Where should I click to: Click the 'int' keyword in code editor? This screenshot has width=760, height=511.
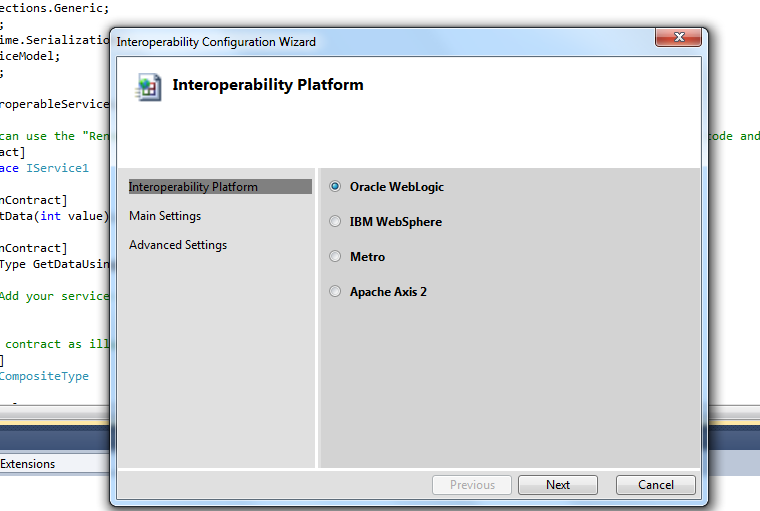pyautogui.click(x=50, y=216)
